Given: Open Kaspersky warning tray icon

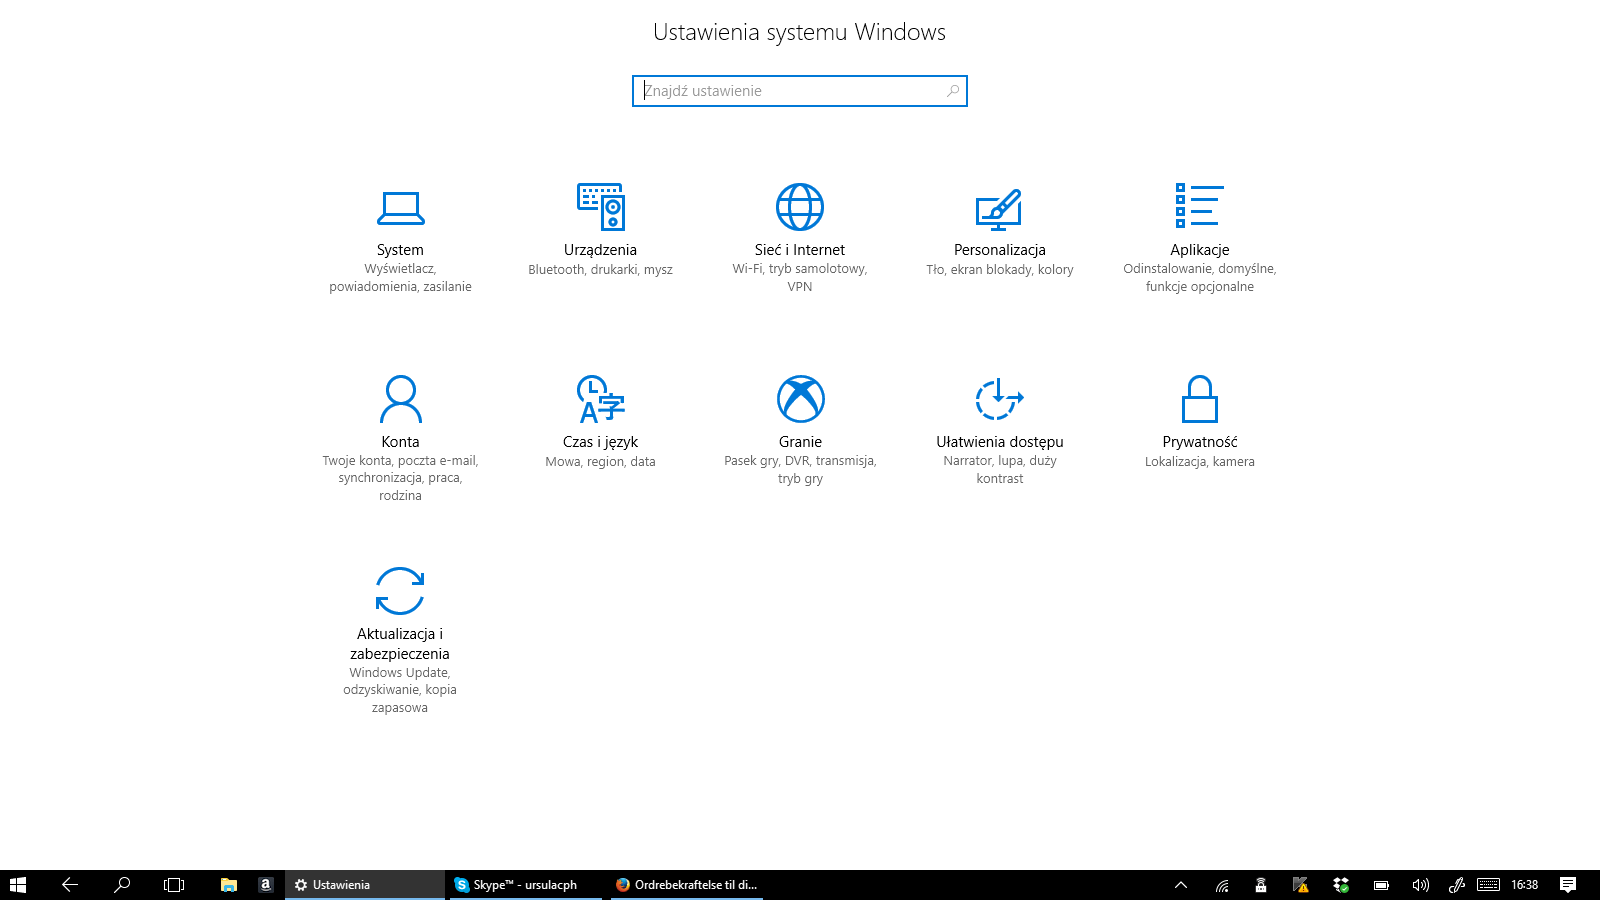Looking at the screenshot, I should click(x=1300, y=885).
